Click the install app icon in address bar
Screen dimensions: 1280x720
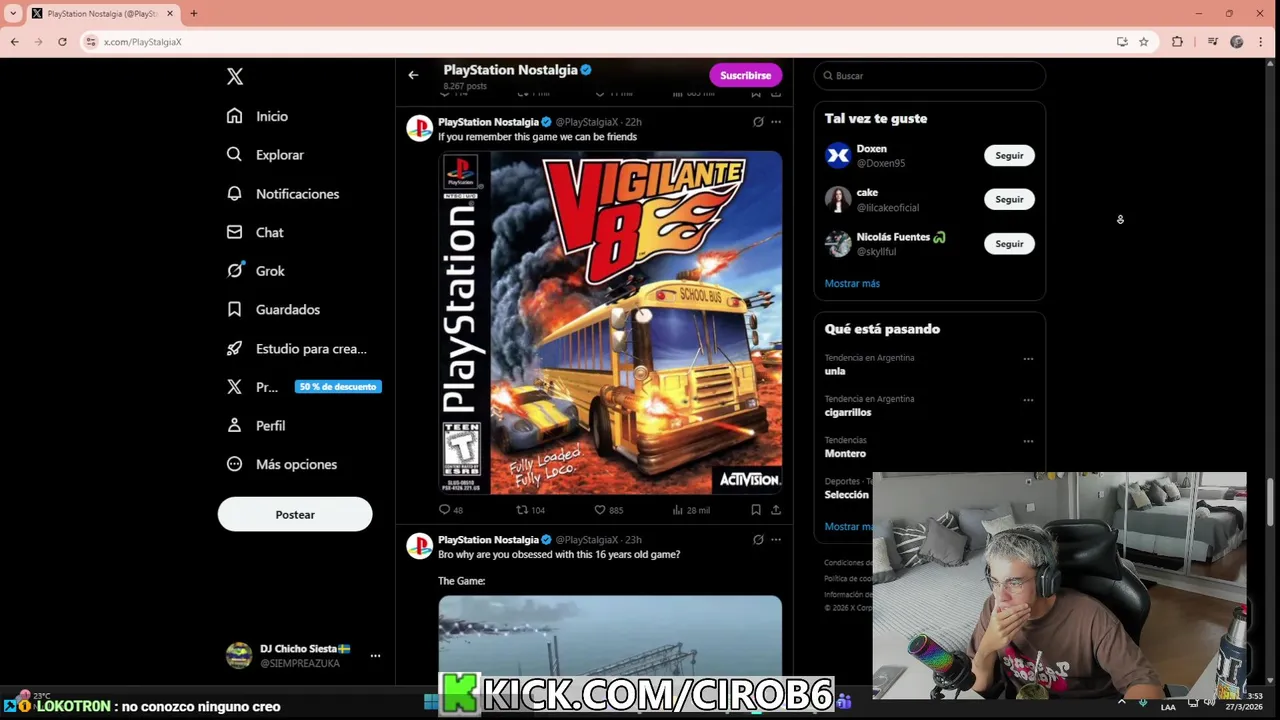1122,42
